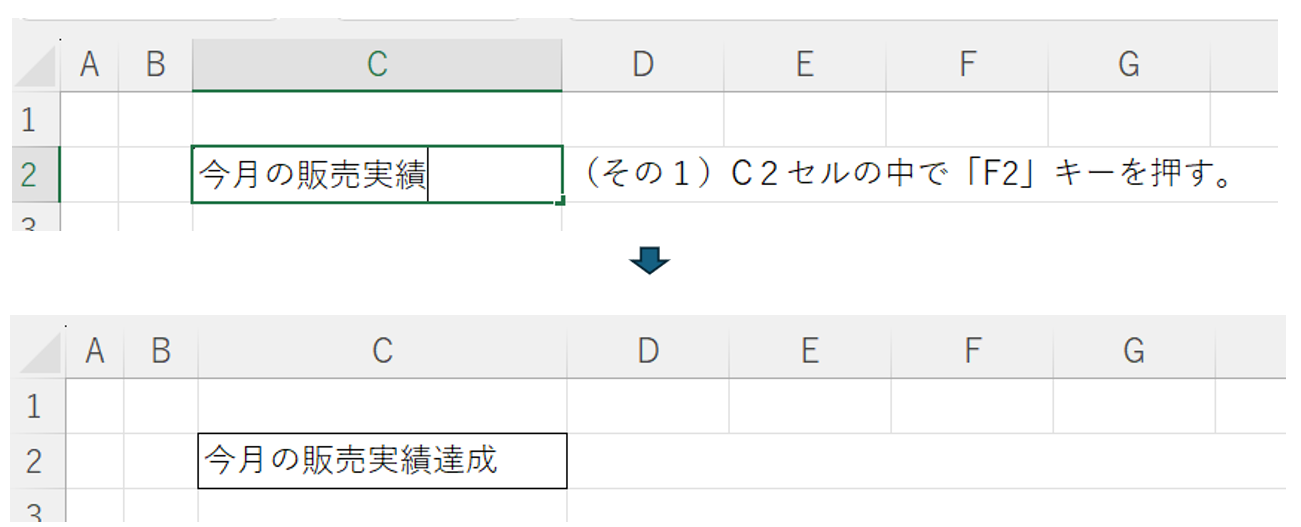Click row 1 header in the lower sheet
Screen dimensions: 1301x527
(34, 406)
